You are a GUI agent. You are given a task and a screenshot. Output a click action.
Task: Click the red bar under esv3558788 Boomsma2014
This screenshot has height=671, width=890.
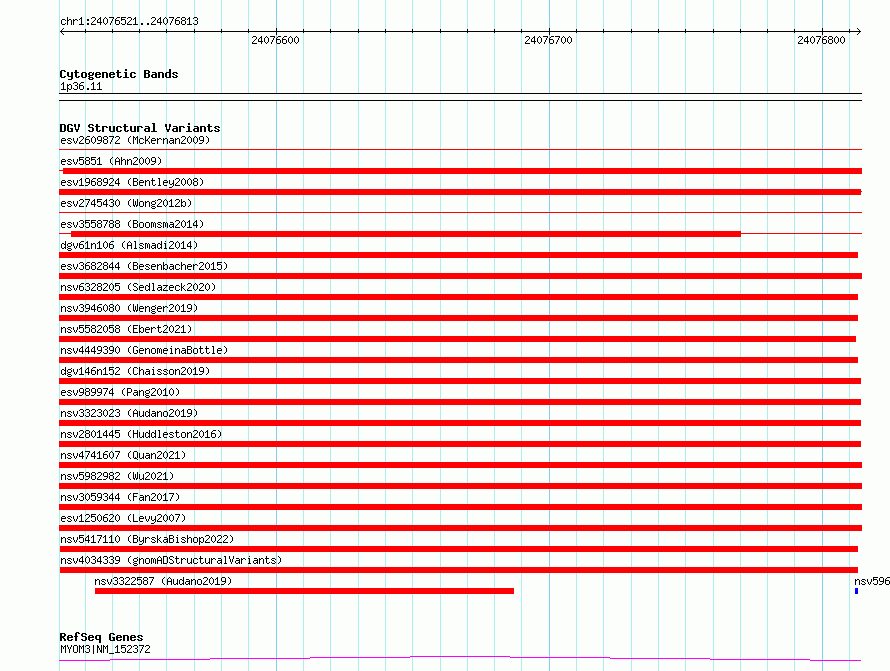406,234
